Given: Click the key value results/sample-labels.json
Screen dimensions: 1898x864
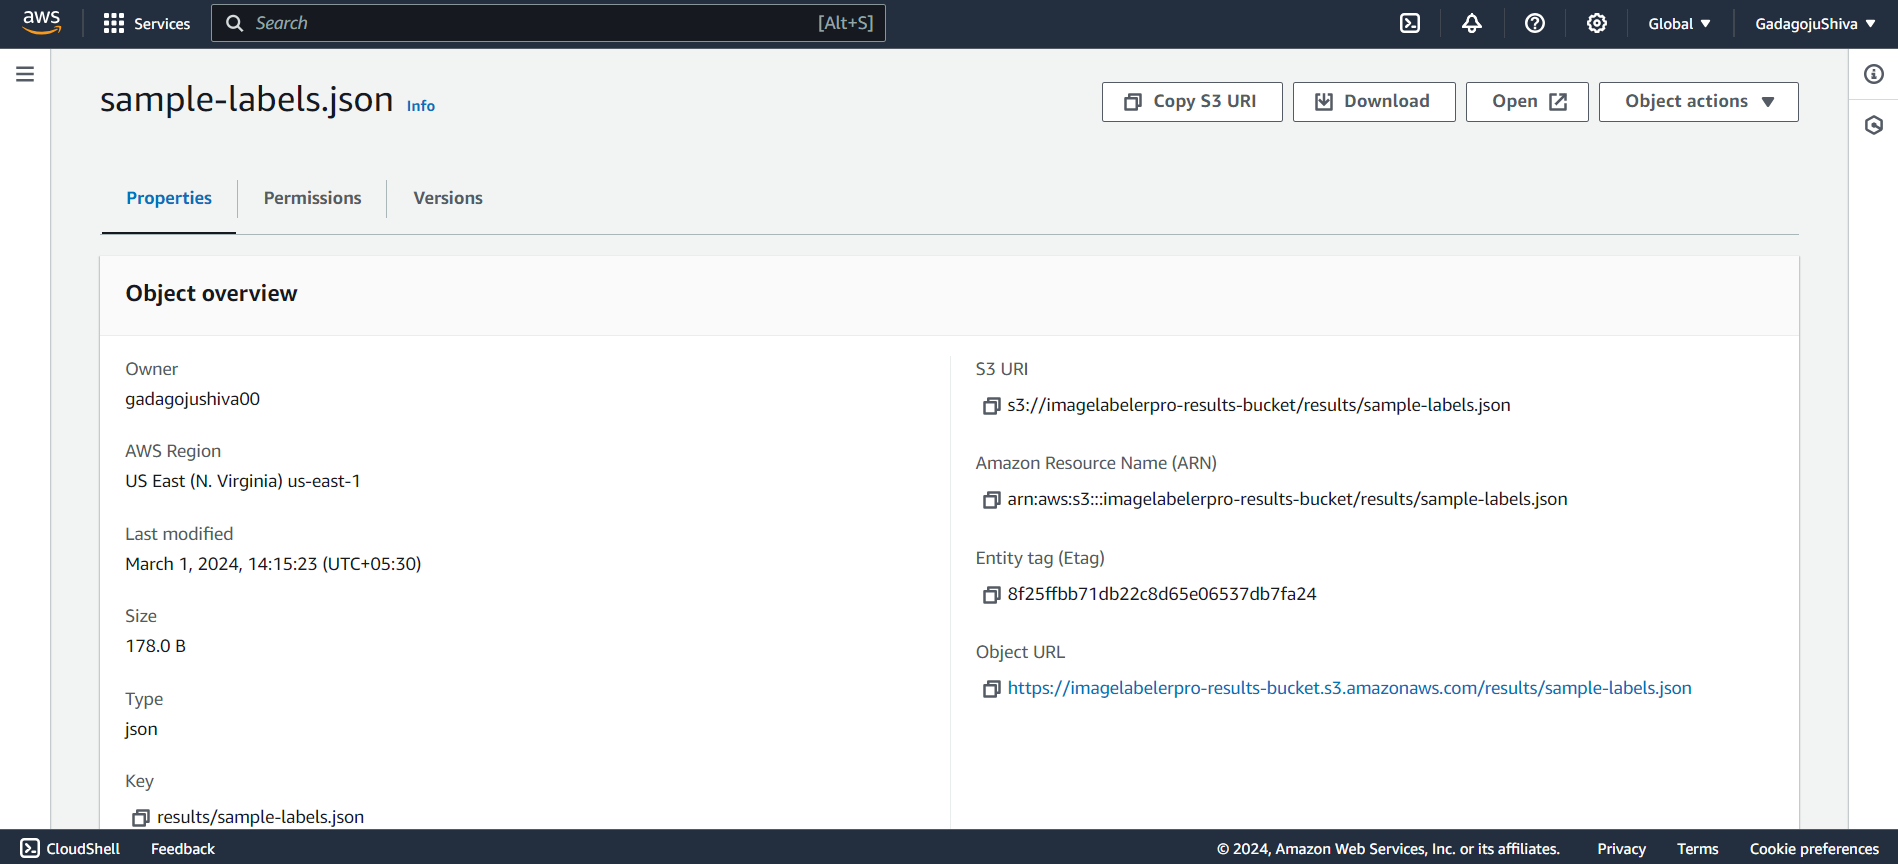Looking at the screenshot, I should (260, 817).
